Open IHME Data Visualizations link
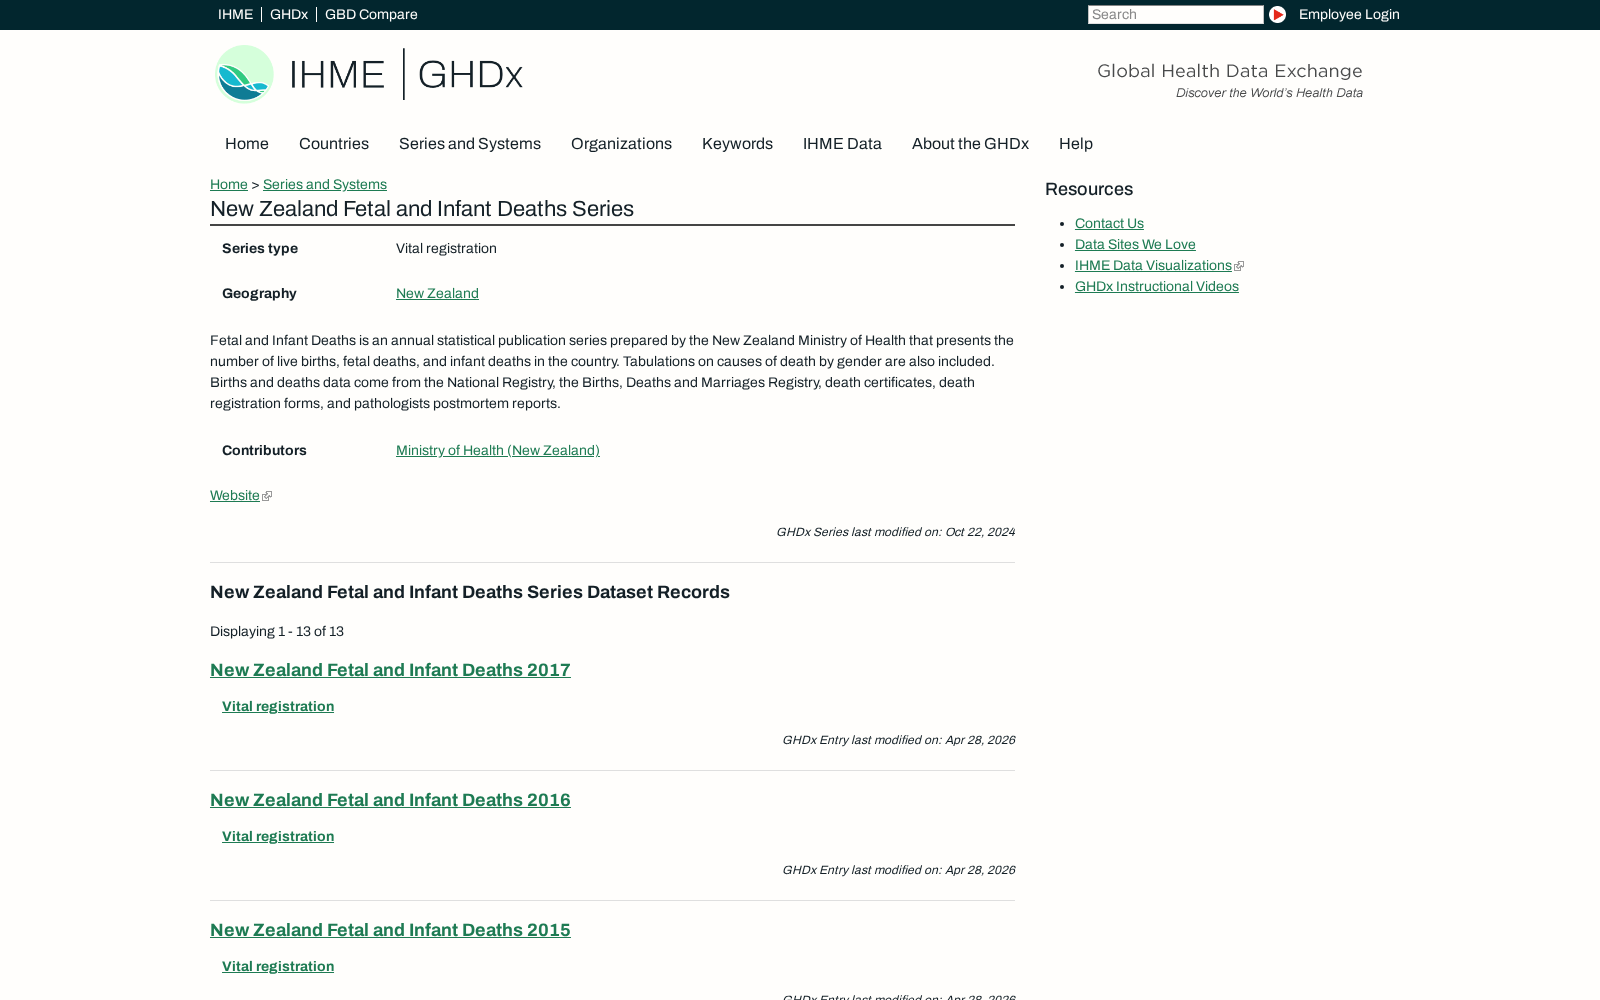Image resolution: width=1600 pixels, height=1000 pixels. [1153, 266]
